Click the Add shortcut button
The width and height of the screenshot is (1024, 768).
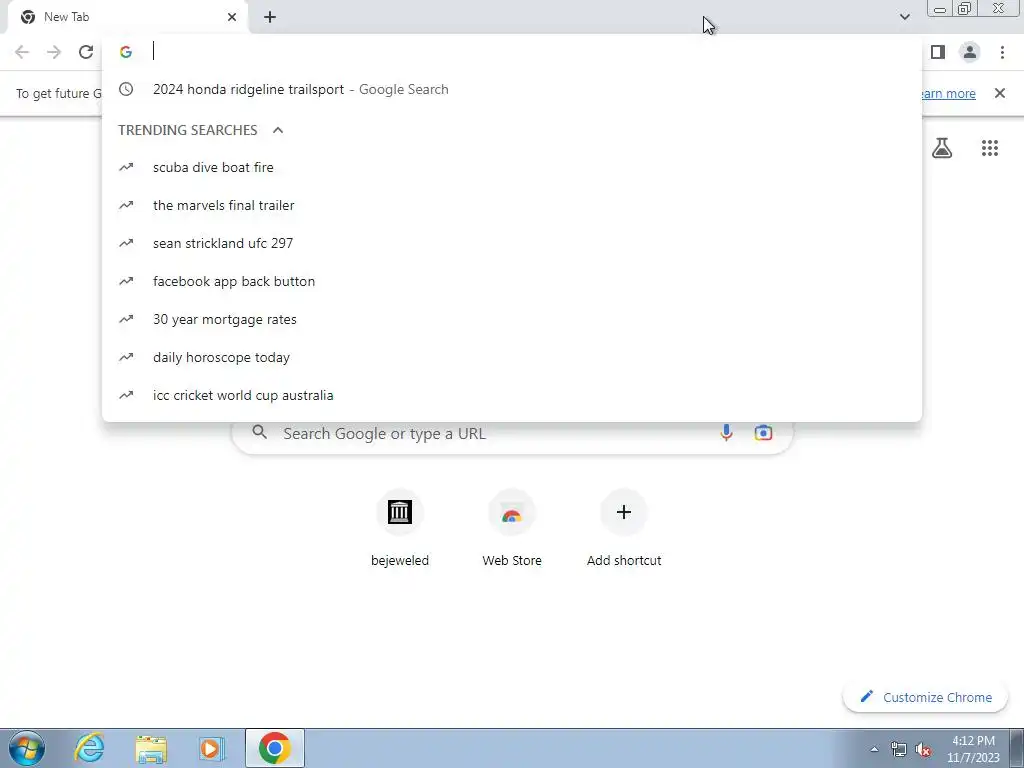(624, 529)
